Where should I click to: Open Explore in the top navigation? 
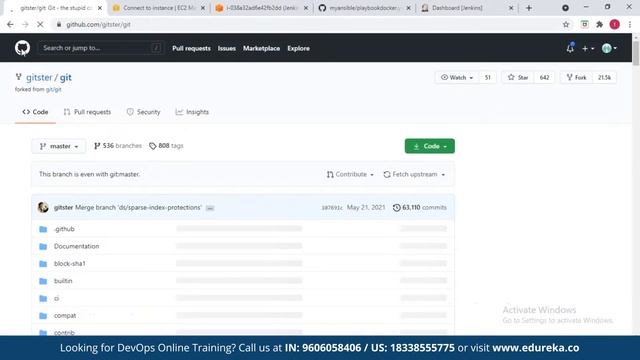(x=298, y=48)
